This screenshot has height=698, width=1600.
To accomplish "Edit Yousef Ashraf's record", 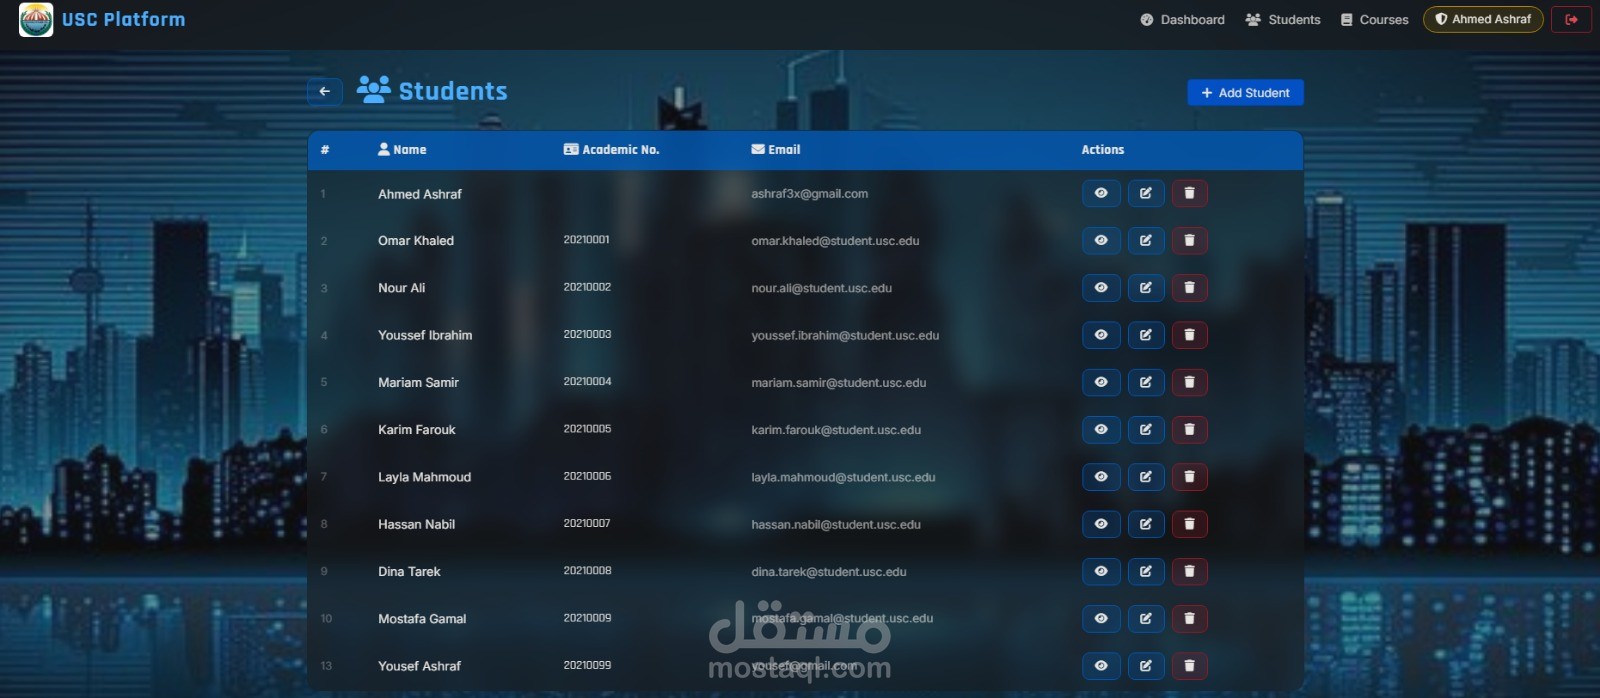I will [1146, 666].
